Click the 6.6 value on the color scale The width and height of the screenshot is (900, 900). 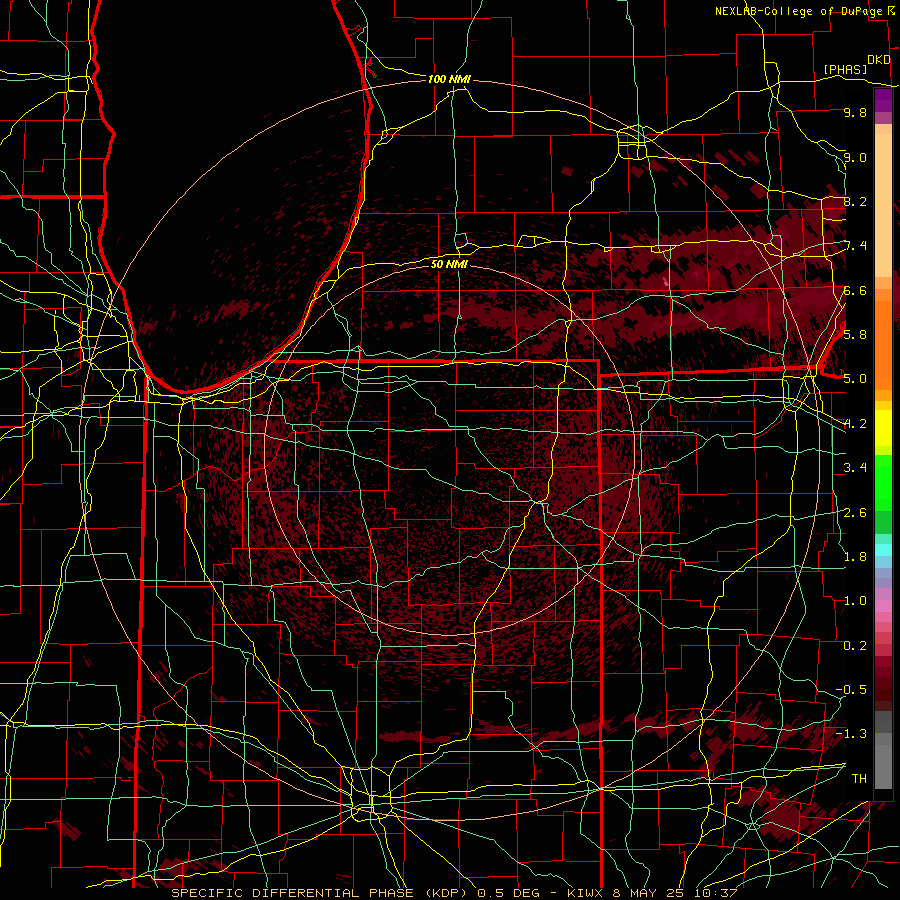pos(855,290)
